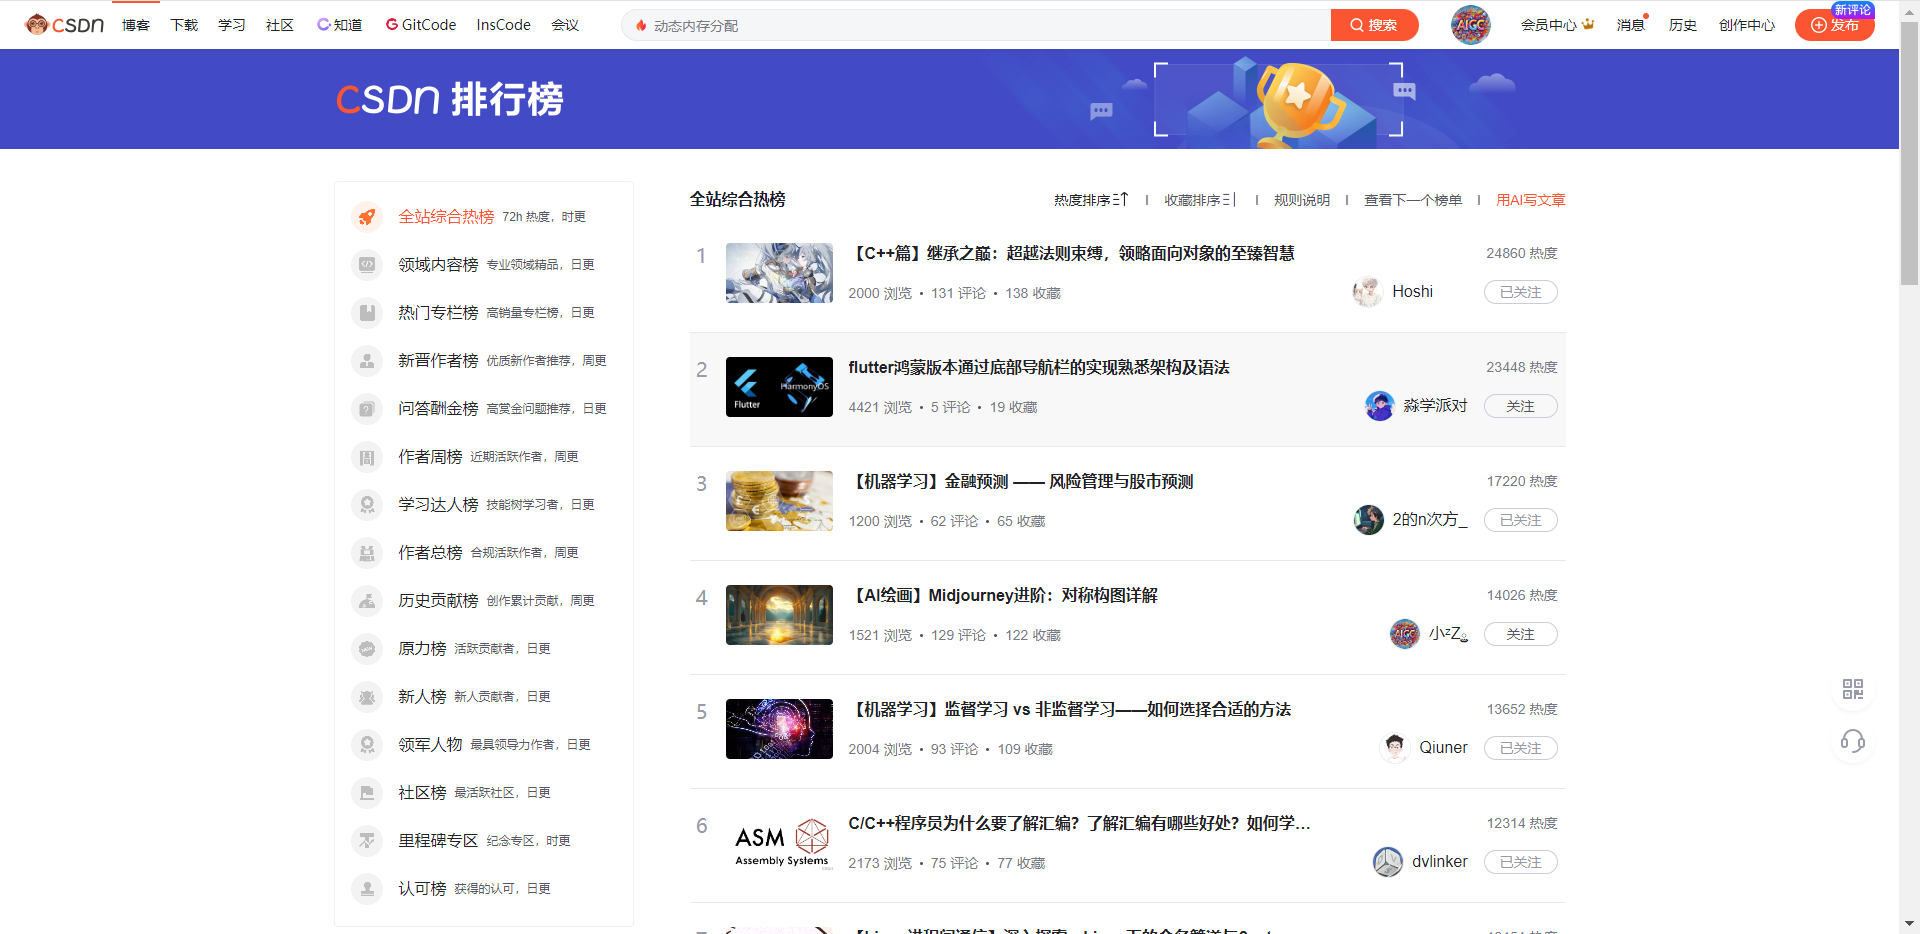Open article 【C++篇】继承之巅
The image size is (1920, 934).
click(x=1071, y=254)
